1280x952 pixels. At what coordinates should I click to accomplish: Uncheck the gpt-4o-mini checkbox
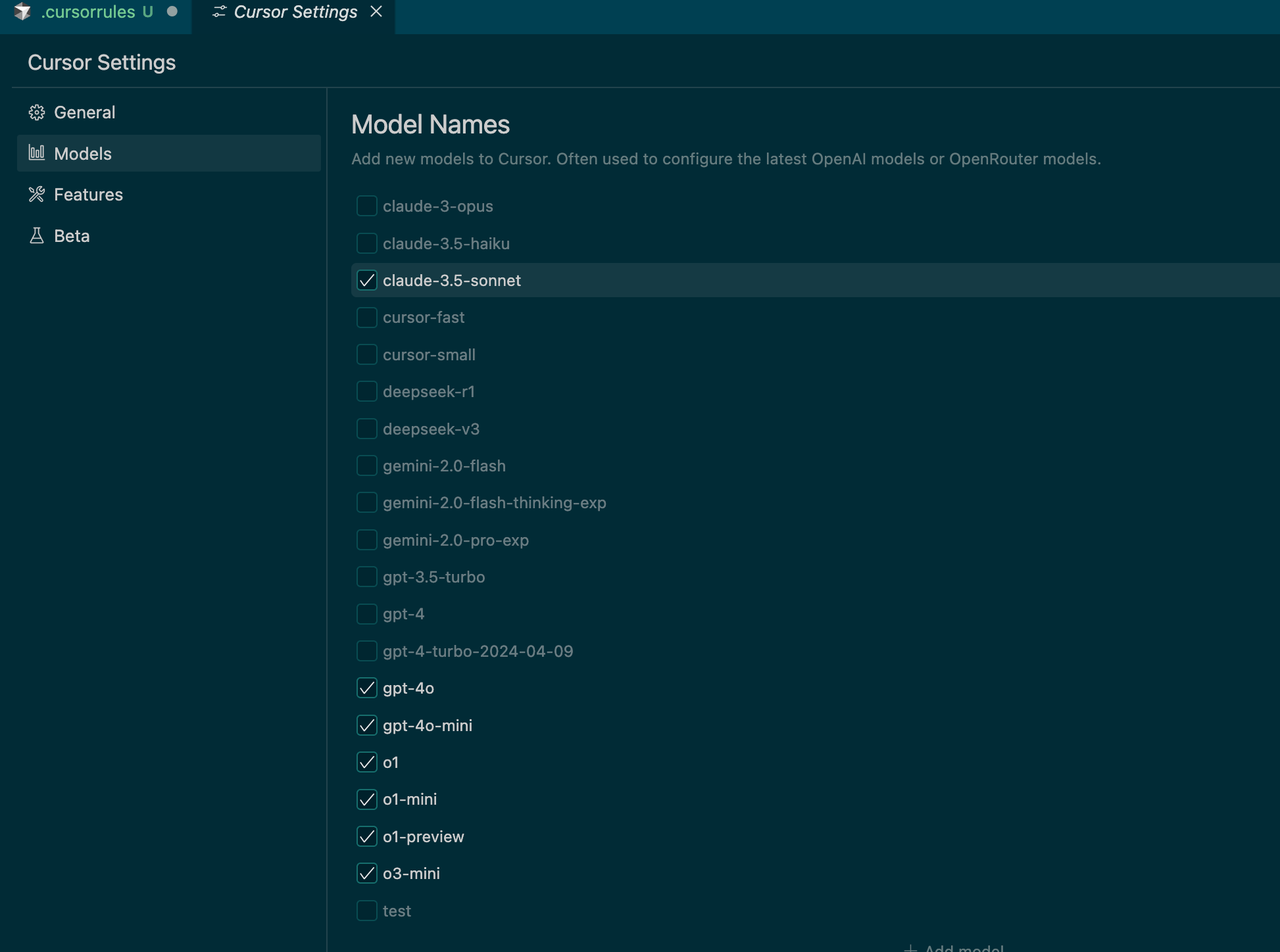(367, 725)
